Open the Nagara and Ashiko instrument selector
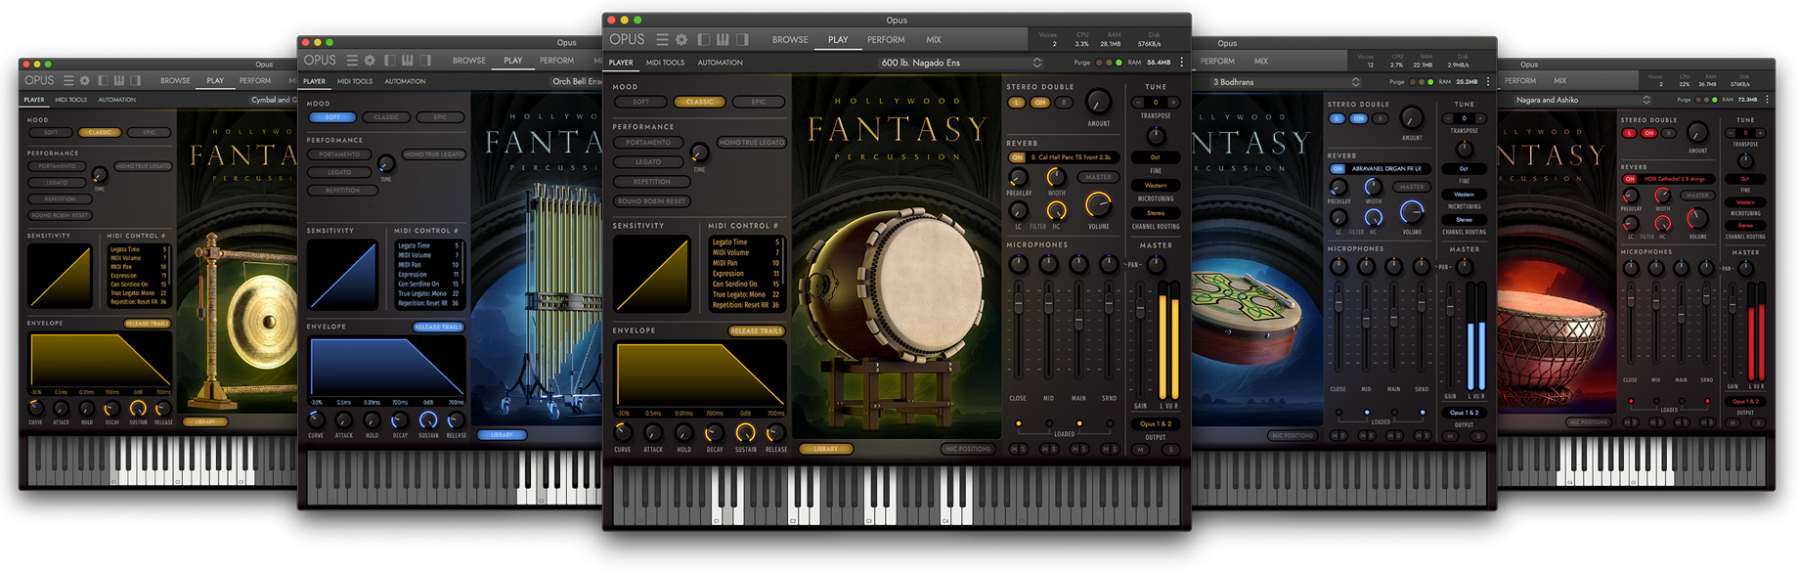 (x=1582, y=100)
